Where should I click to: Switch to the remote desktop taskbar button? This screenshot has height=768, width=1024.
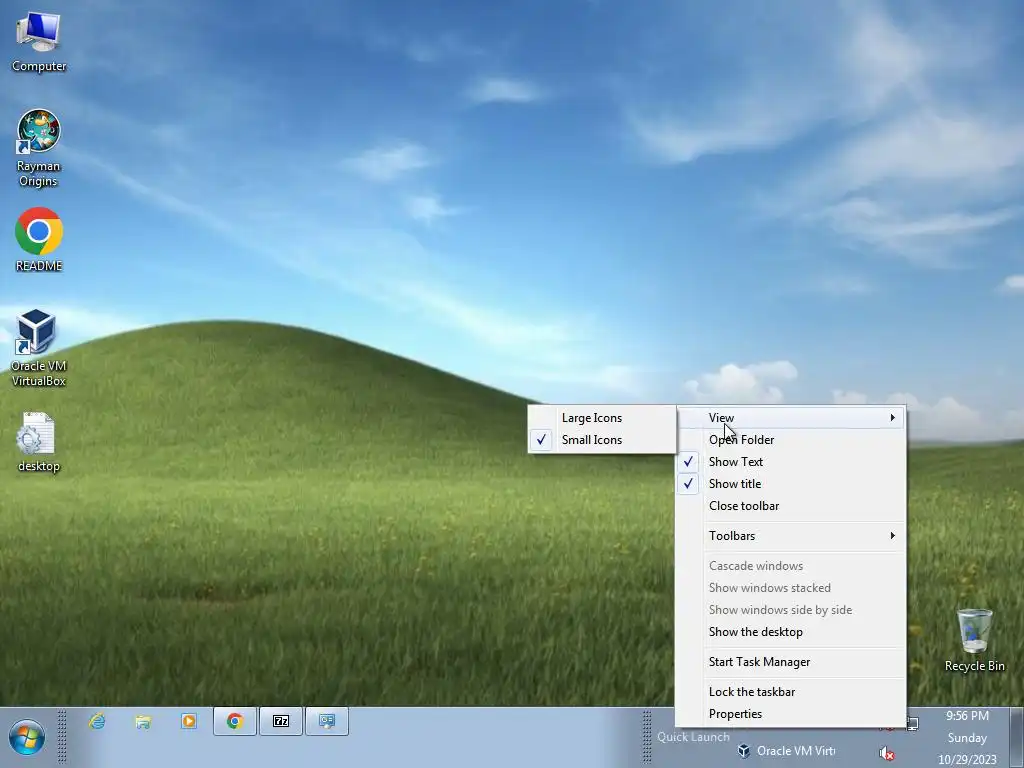click(x=327, y=721)
